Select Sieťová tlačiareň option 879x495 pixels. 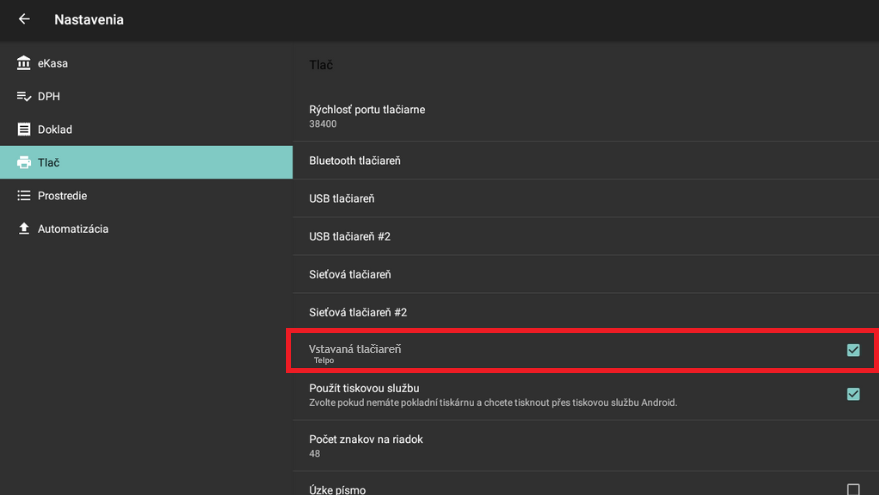tap(350, 274)
